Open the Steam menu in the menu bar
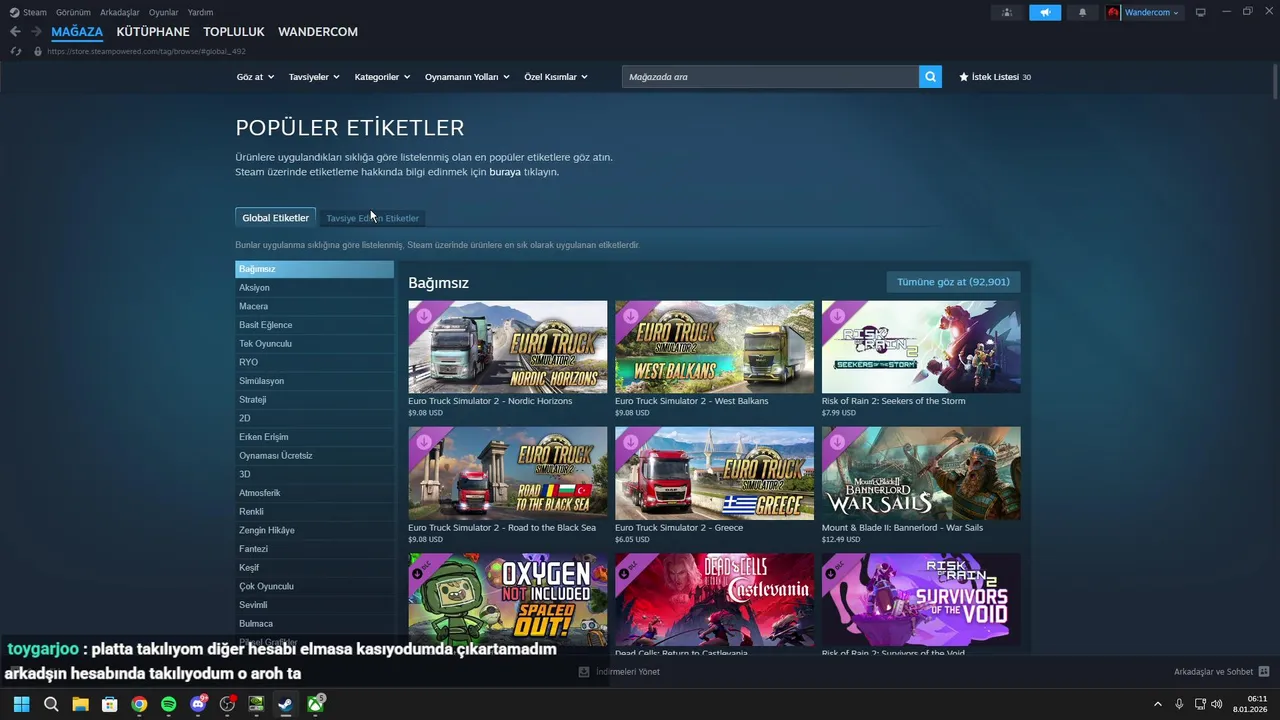The height and width of the screenshot is (720, 1280). [x=35, y=12]
